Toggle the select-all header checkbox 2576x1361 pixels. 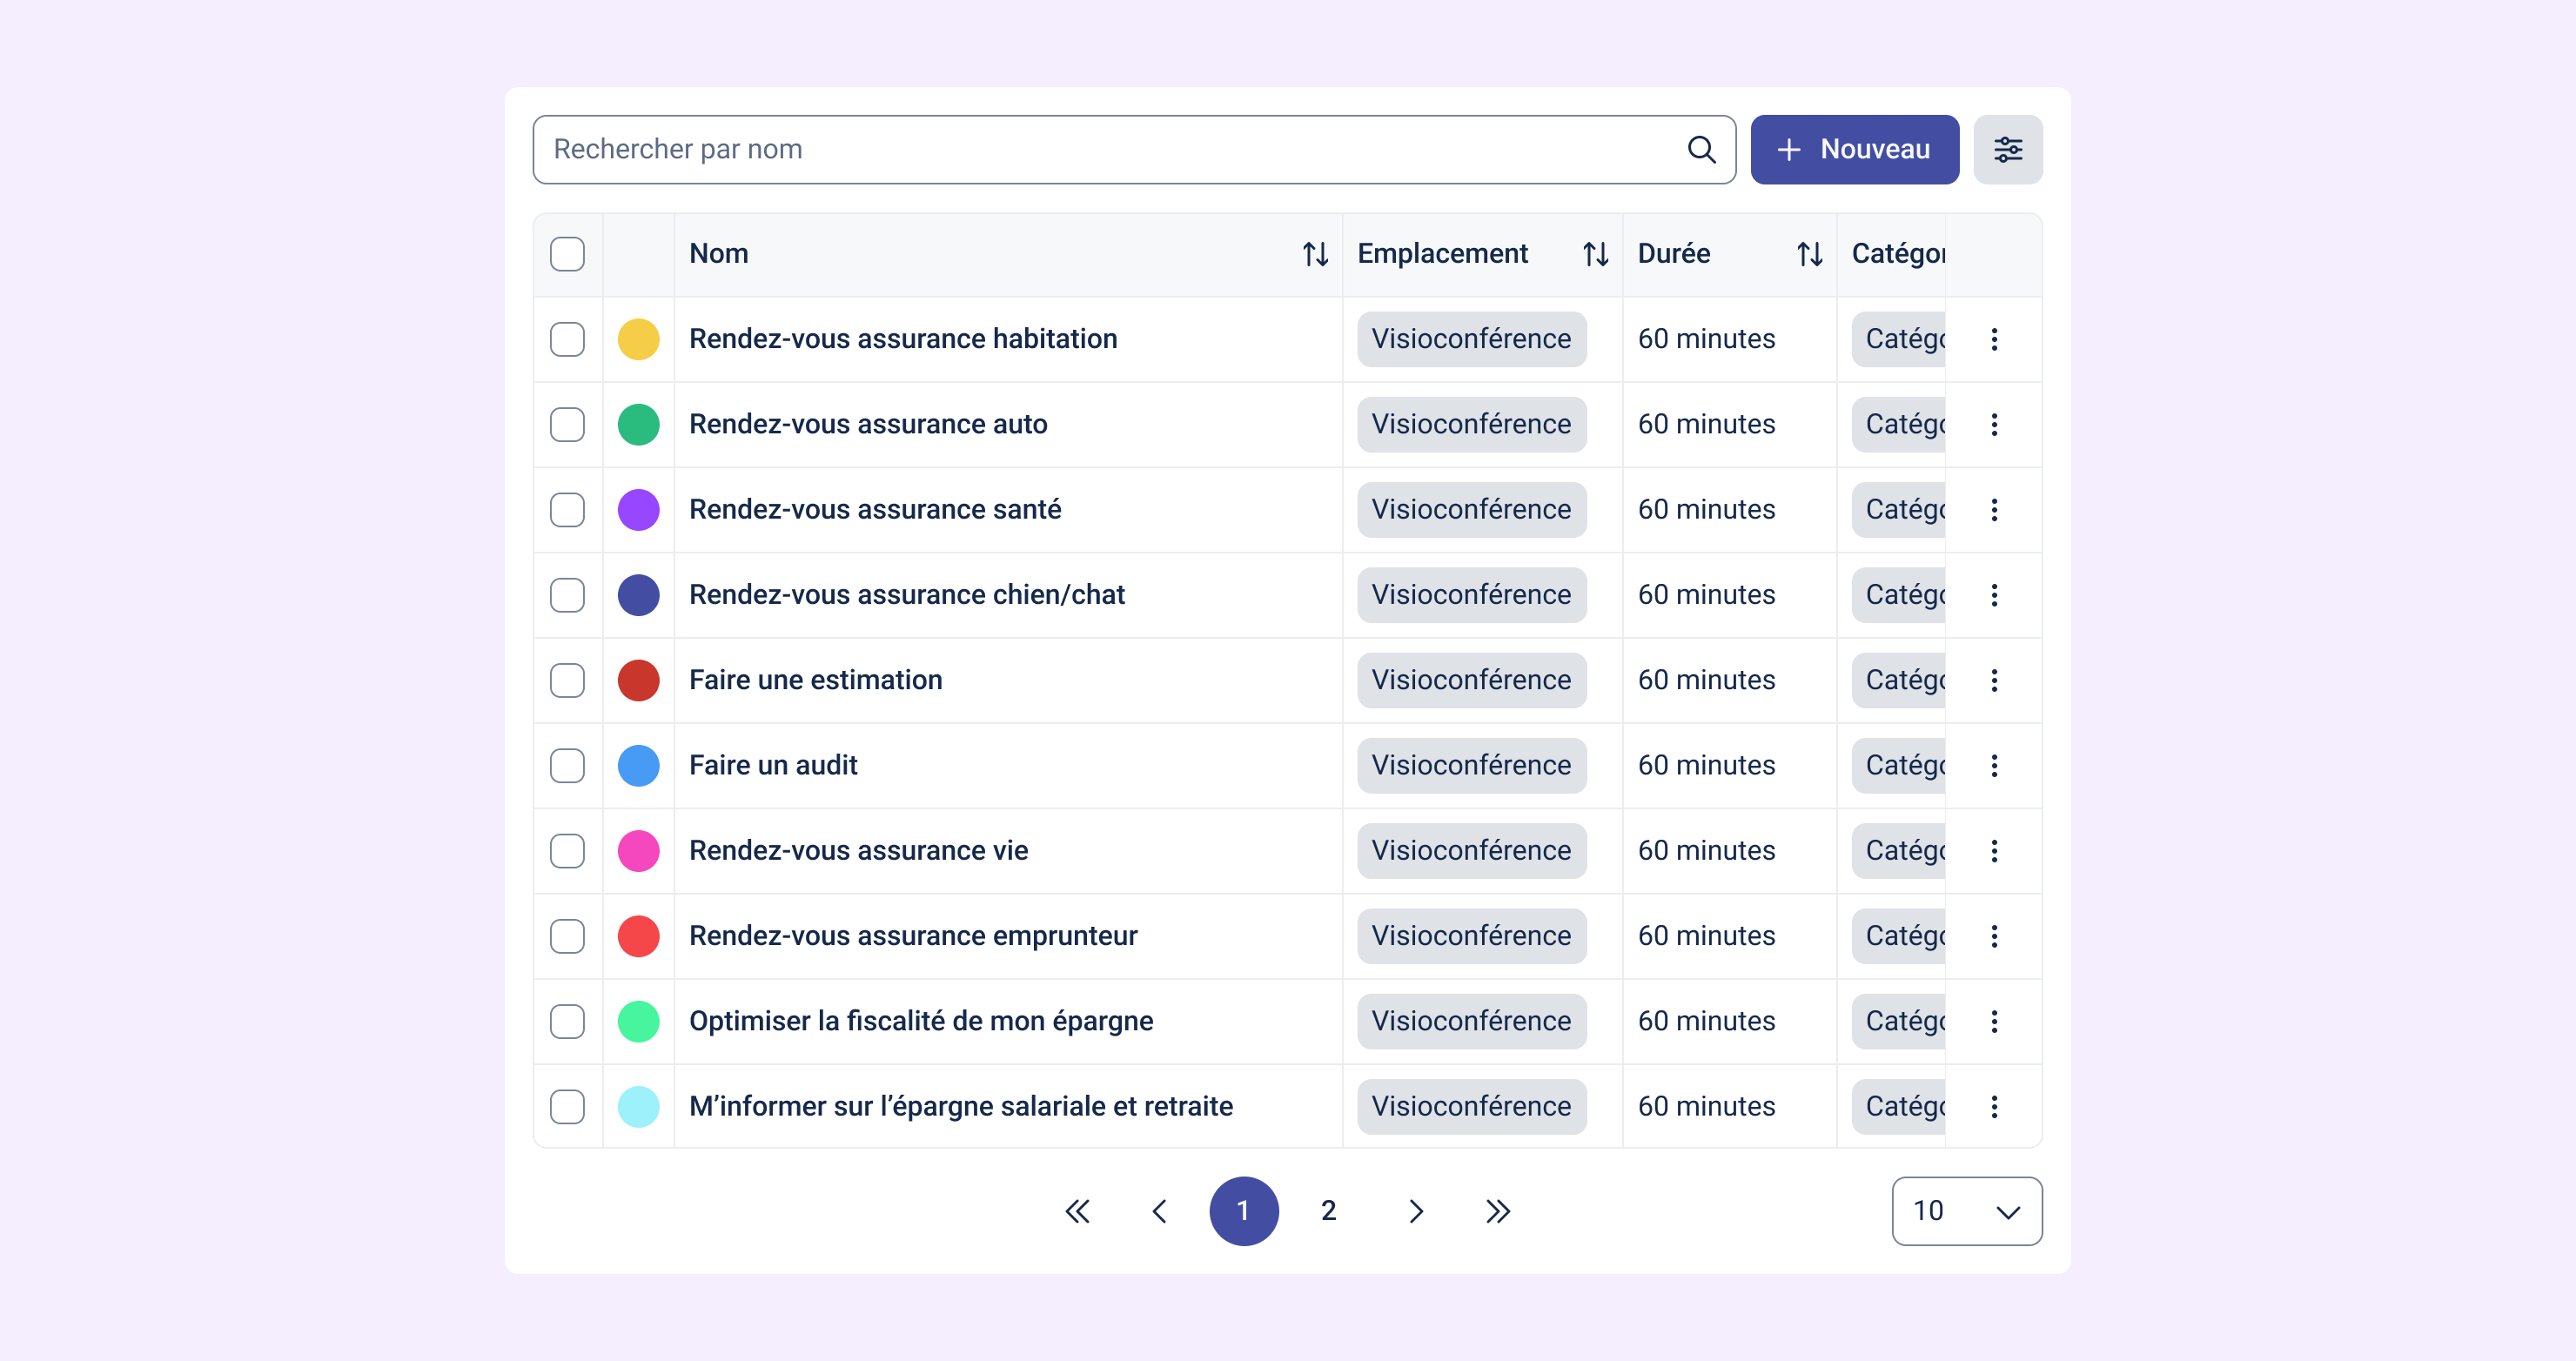(x=567, y=254)
